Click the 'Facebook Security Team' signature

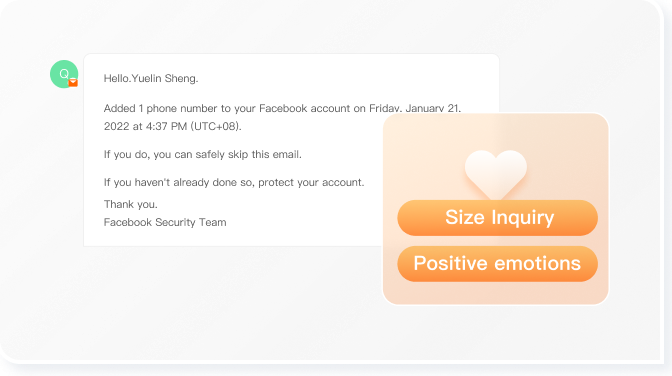[165, 222]
